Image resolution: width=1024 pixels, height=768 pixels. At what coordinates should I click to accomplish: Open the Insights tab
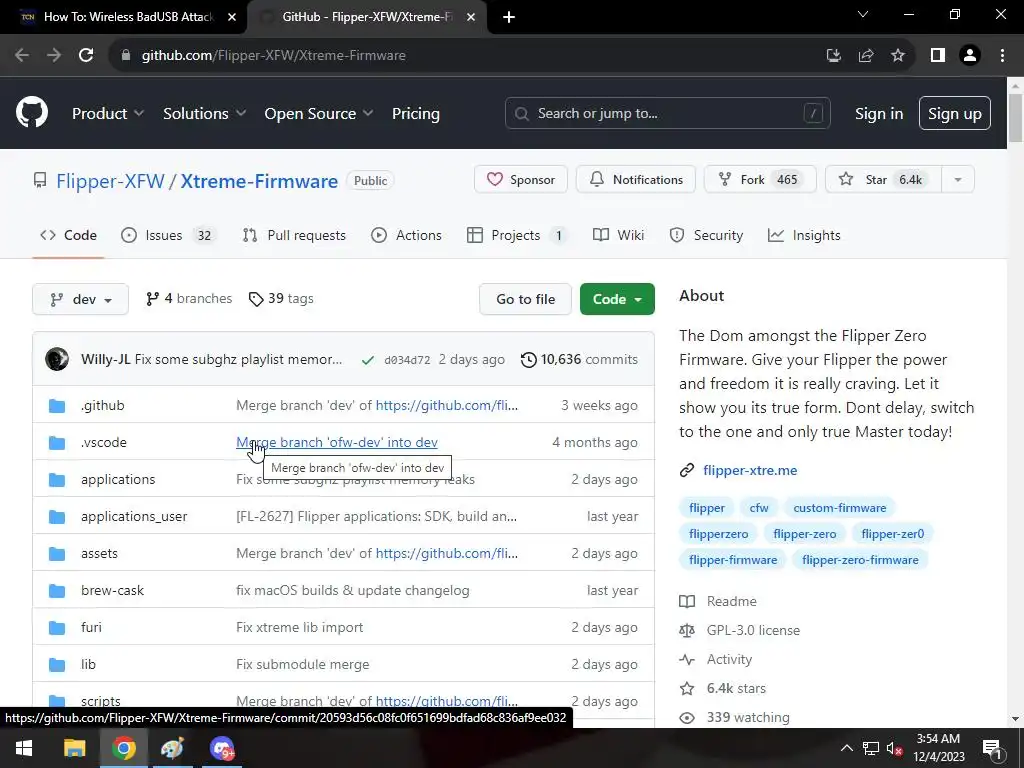click(x=805, y=235)
